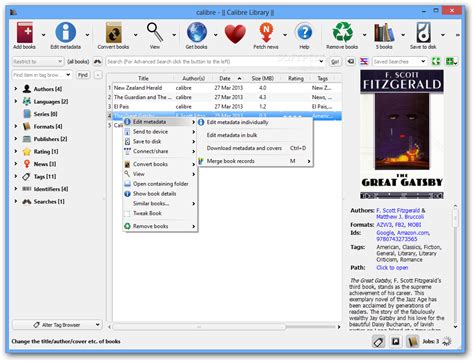Click the Save to disk icon

[423, 33]
